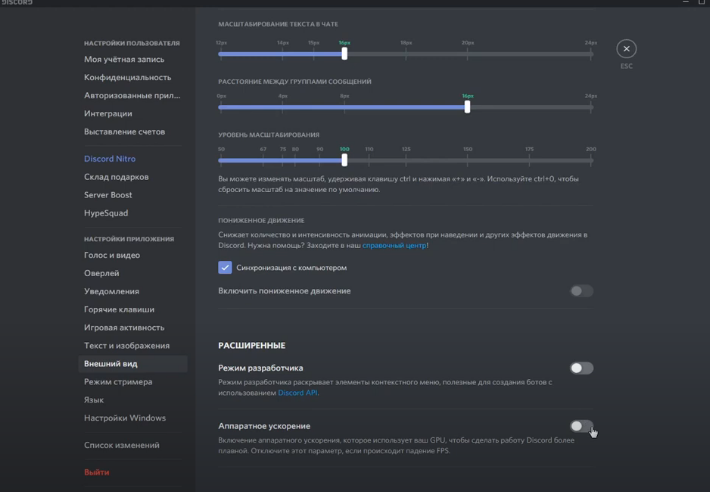Open Выставление счетов page
The width and height of the screenshot is (710, 492).
pyautogui.click(x=124, y=132)
